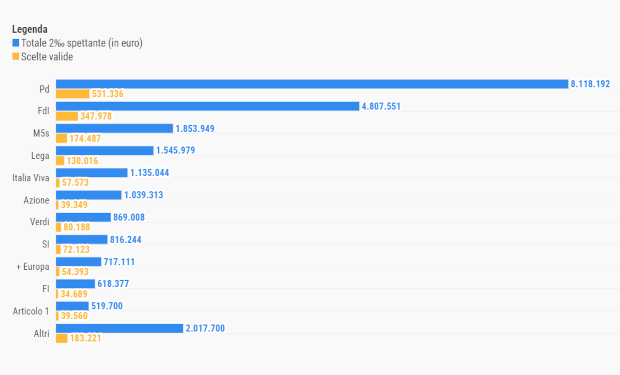Click the 'FI' axis label
The height and width of the screenshot is (375, 620).
click(x=46, y=289)
